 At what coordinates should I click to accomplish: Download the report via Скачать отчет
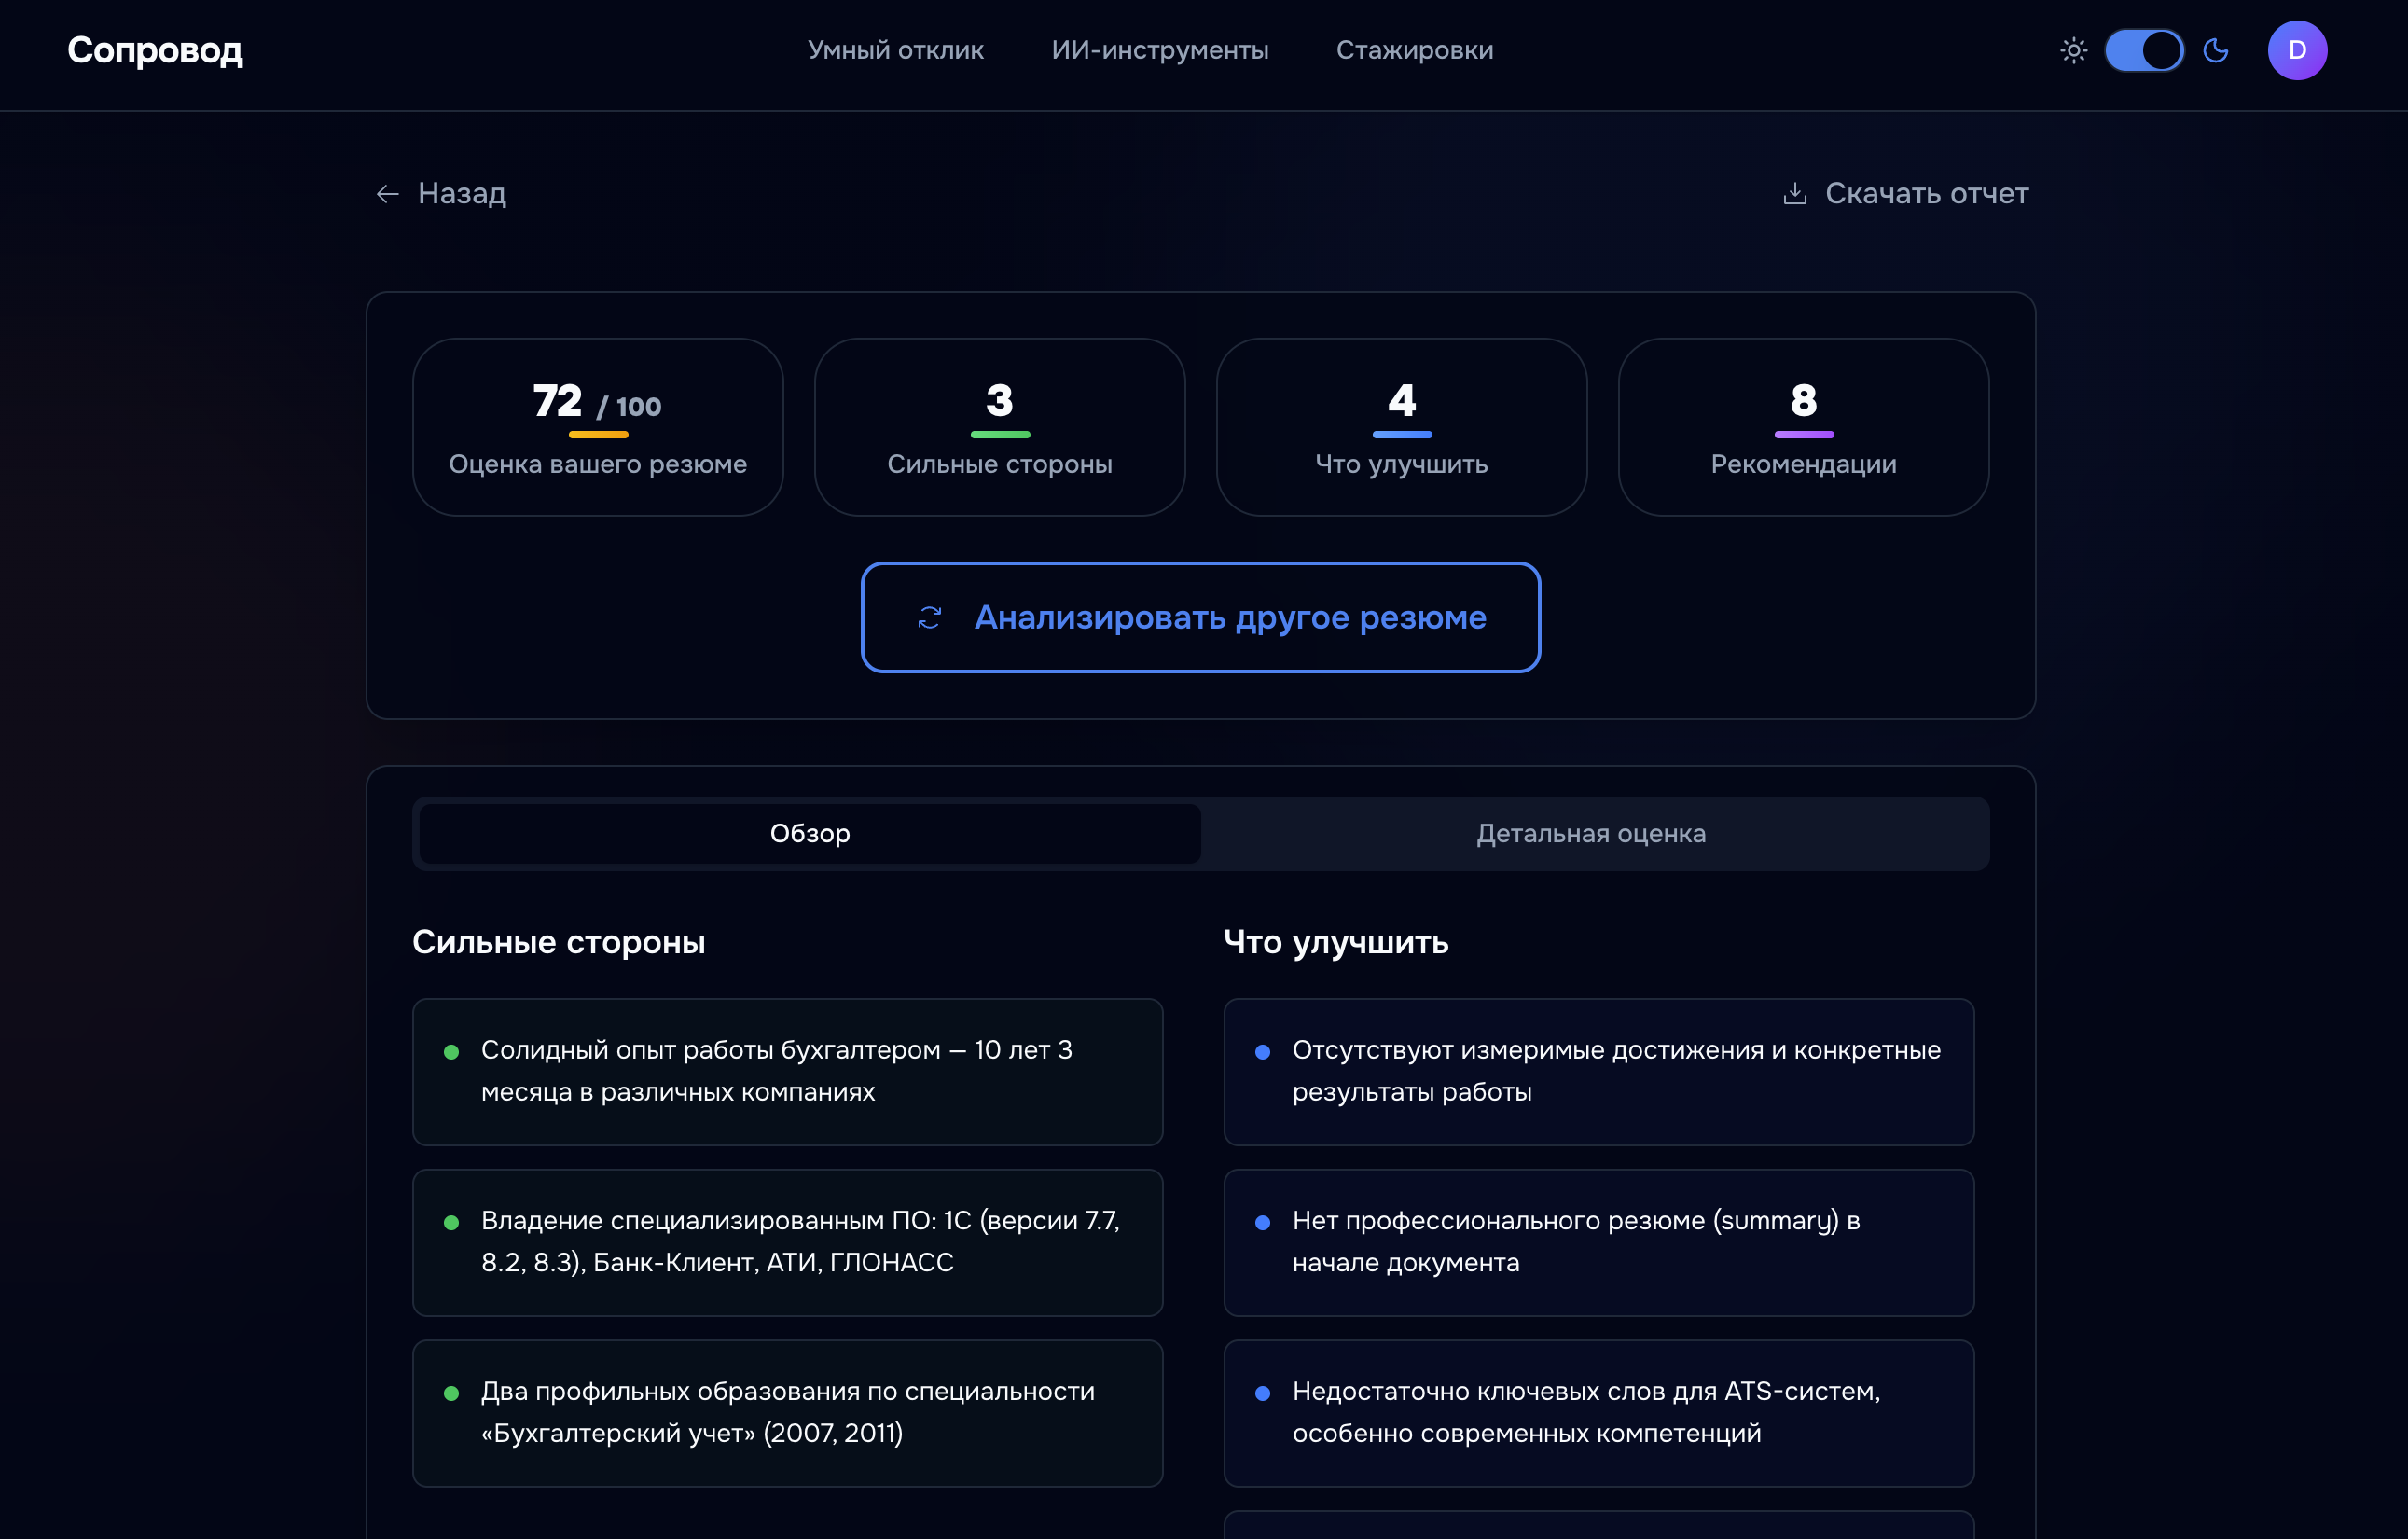coord(1927,193)
